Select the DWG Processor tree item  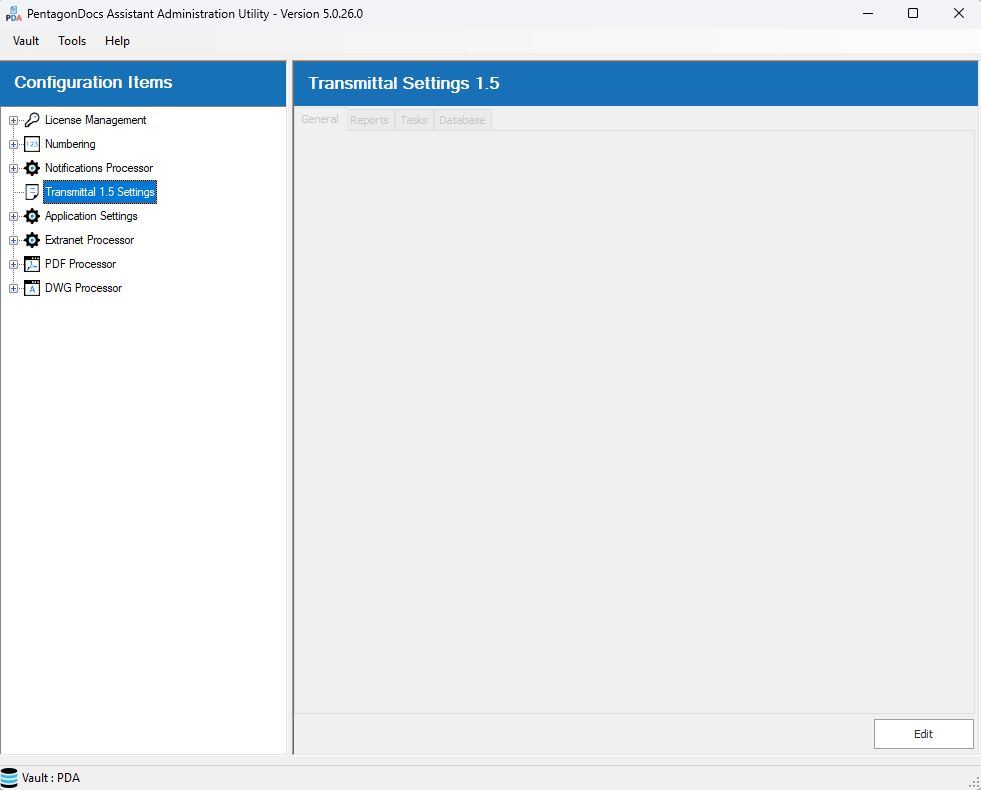pyautogui.click(x=83, y=288)
